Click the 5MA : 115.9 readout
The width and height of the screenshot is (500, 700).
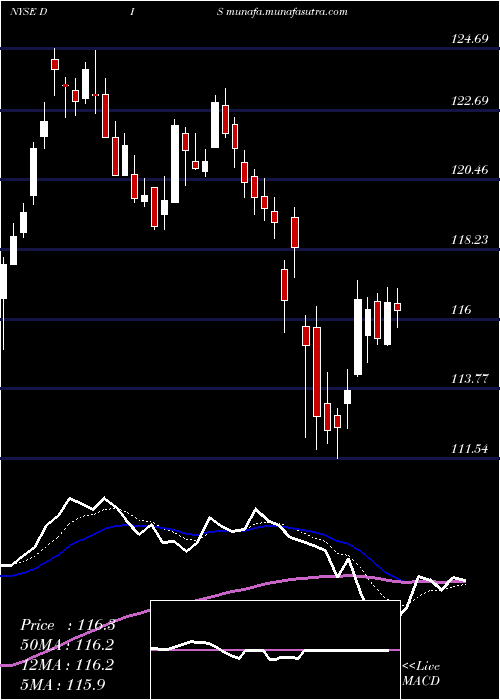pyautogui.click(x=63, y=684)
